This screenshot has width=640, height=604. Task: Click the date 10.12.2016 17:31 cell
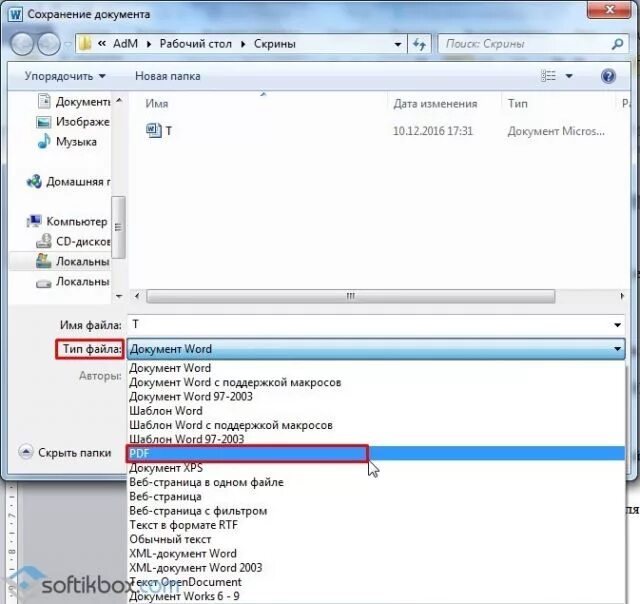coord(433,131)
